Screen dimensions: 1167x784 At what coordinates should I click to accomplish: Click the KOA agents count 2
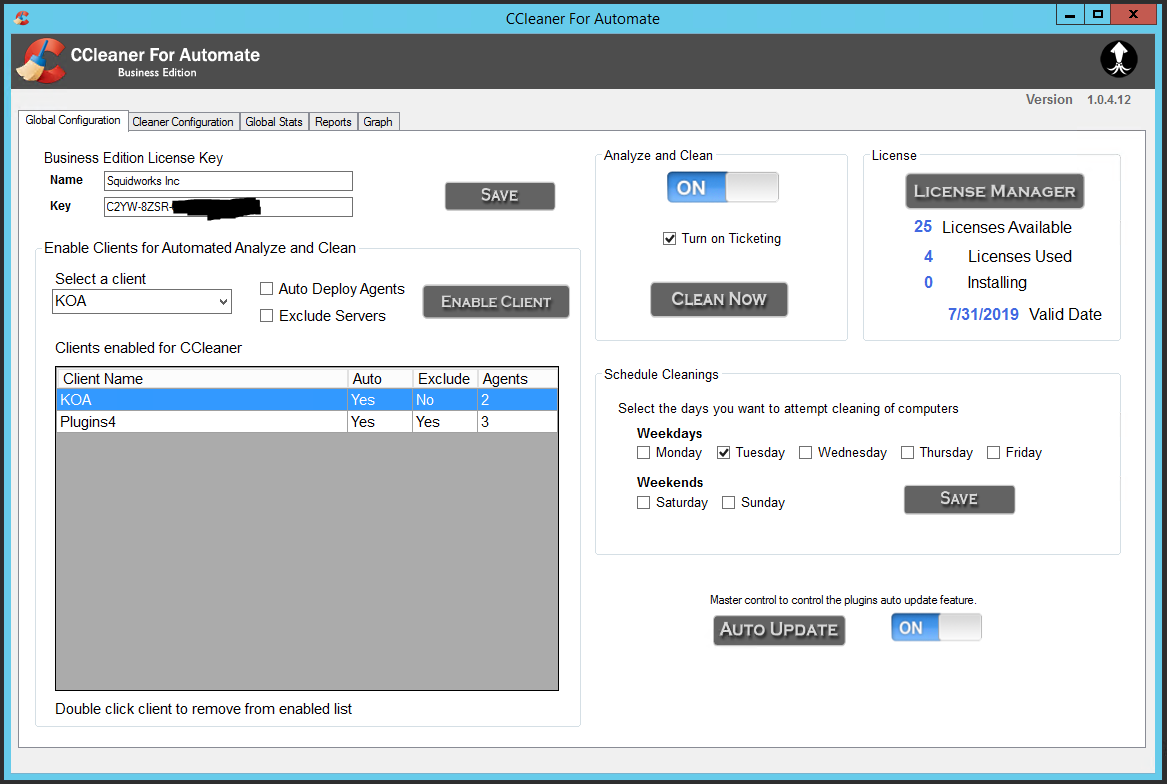[517, 400]
